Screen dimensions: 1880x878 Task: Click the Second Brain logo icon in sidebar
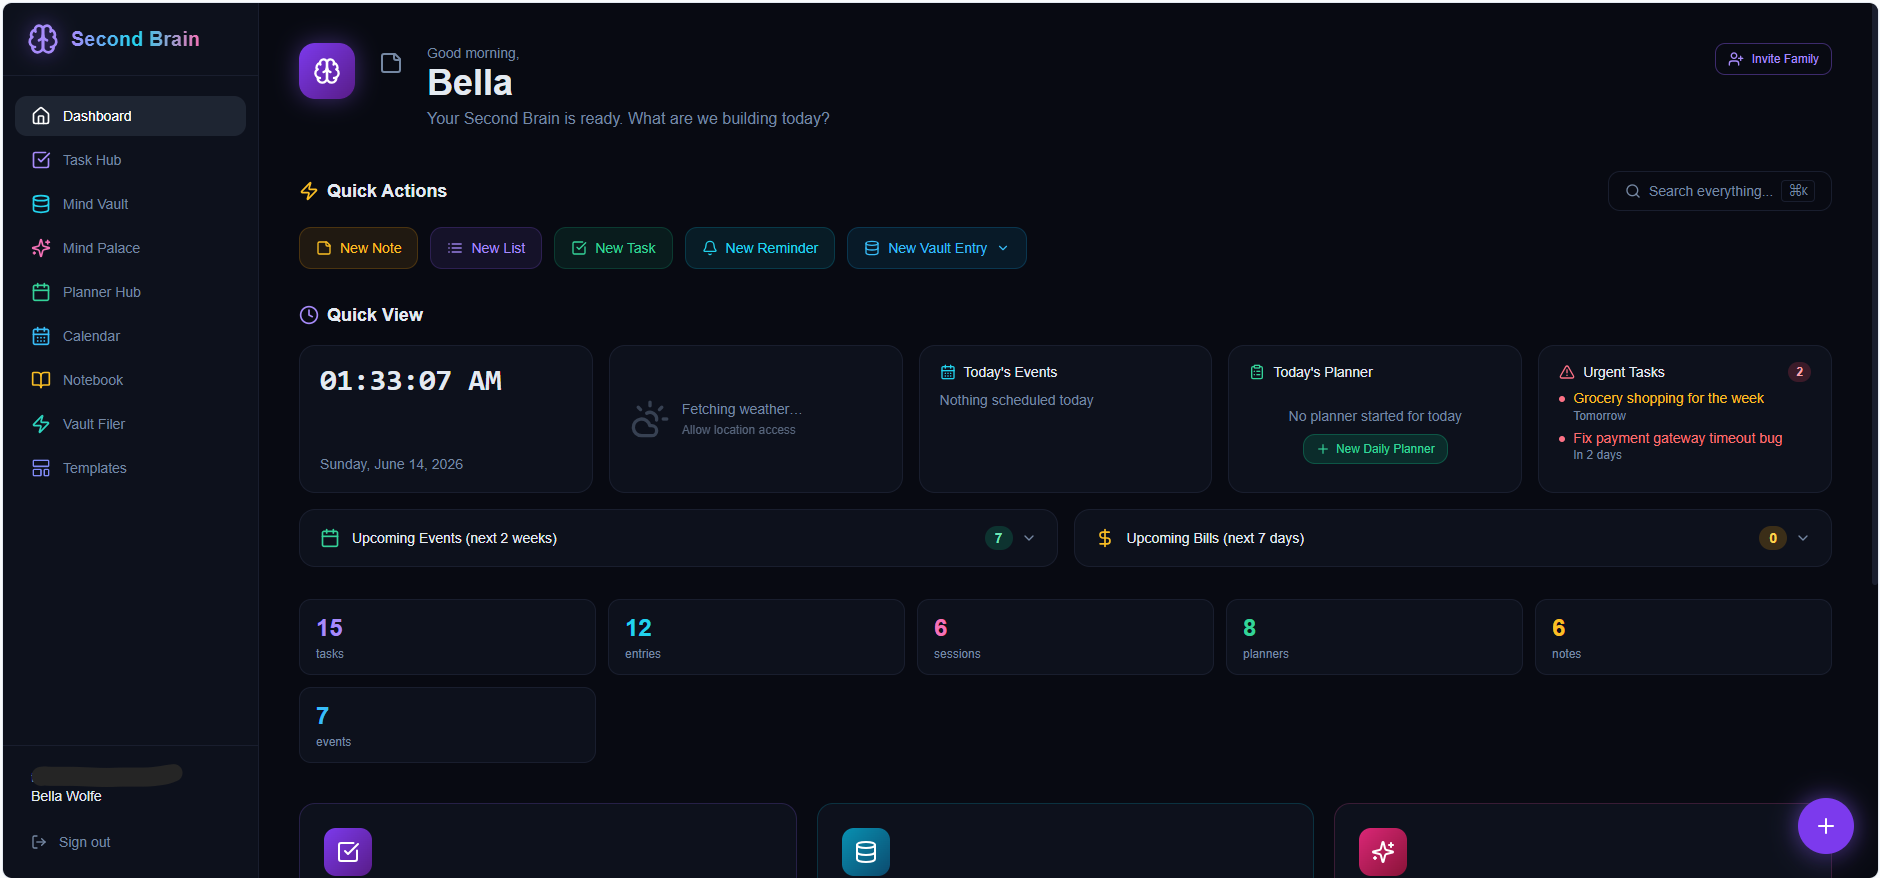click(43, 39)
